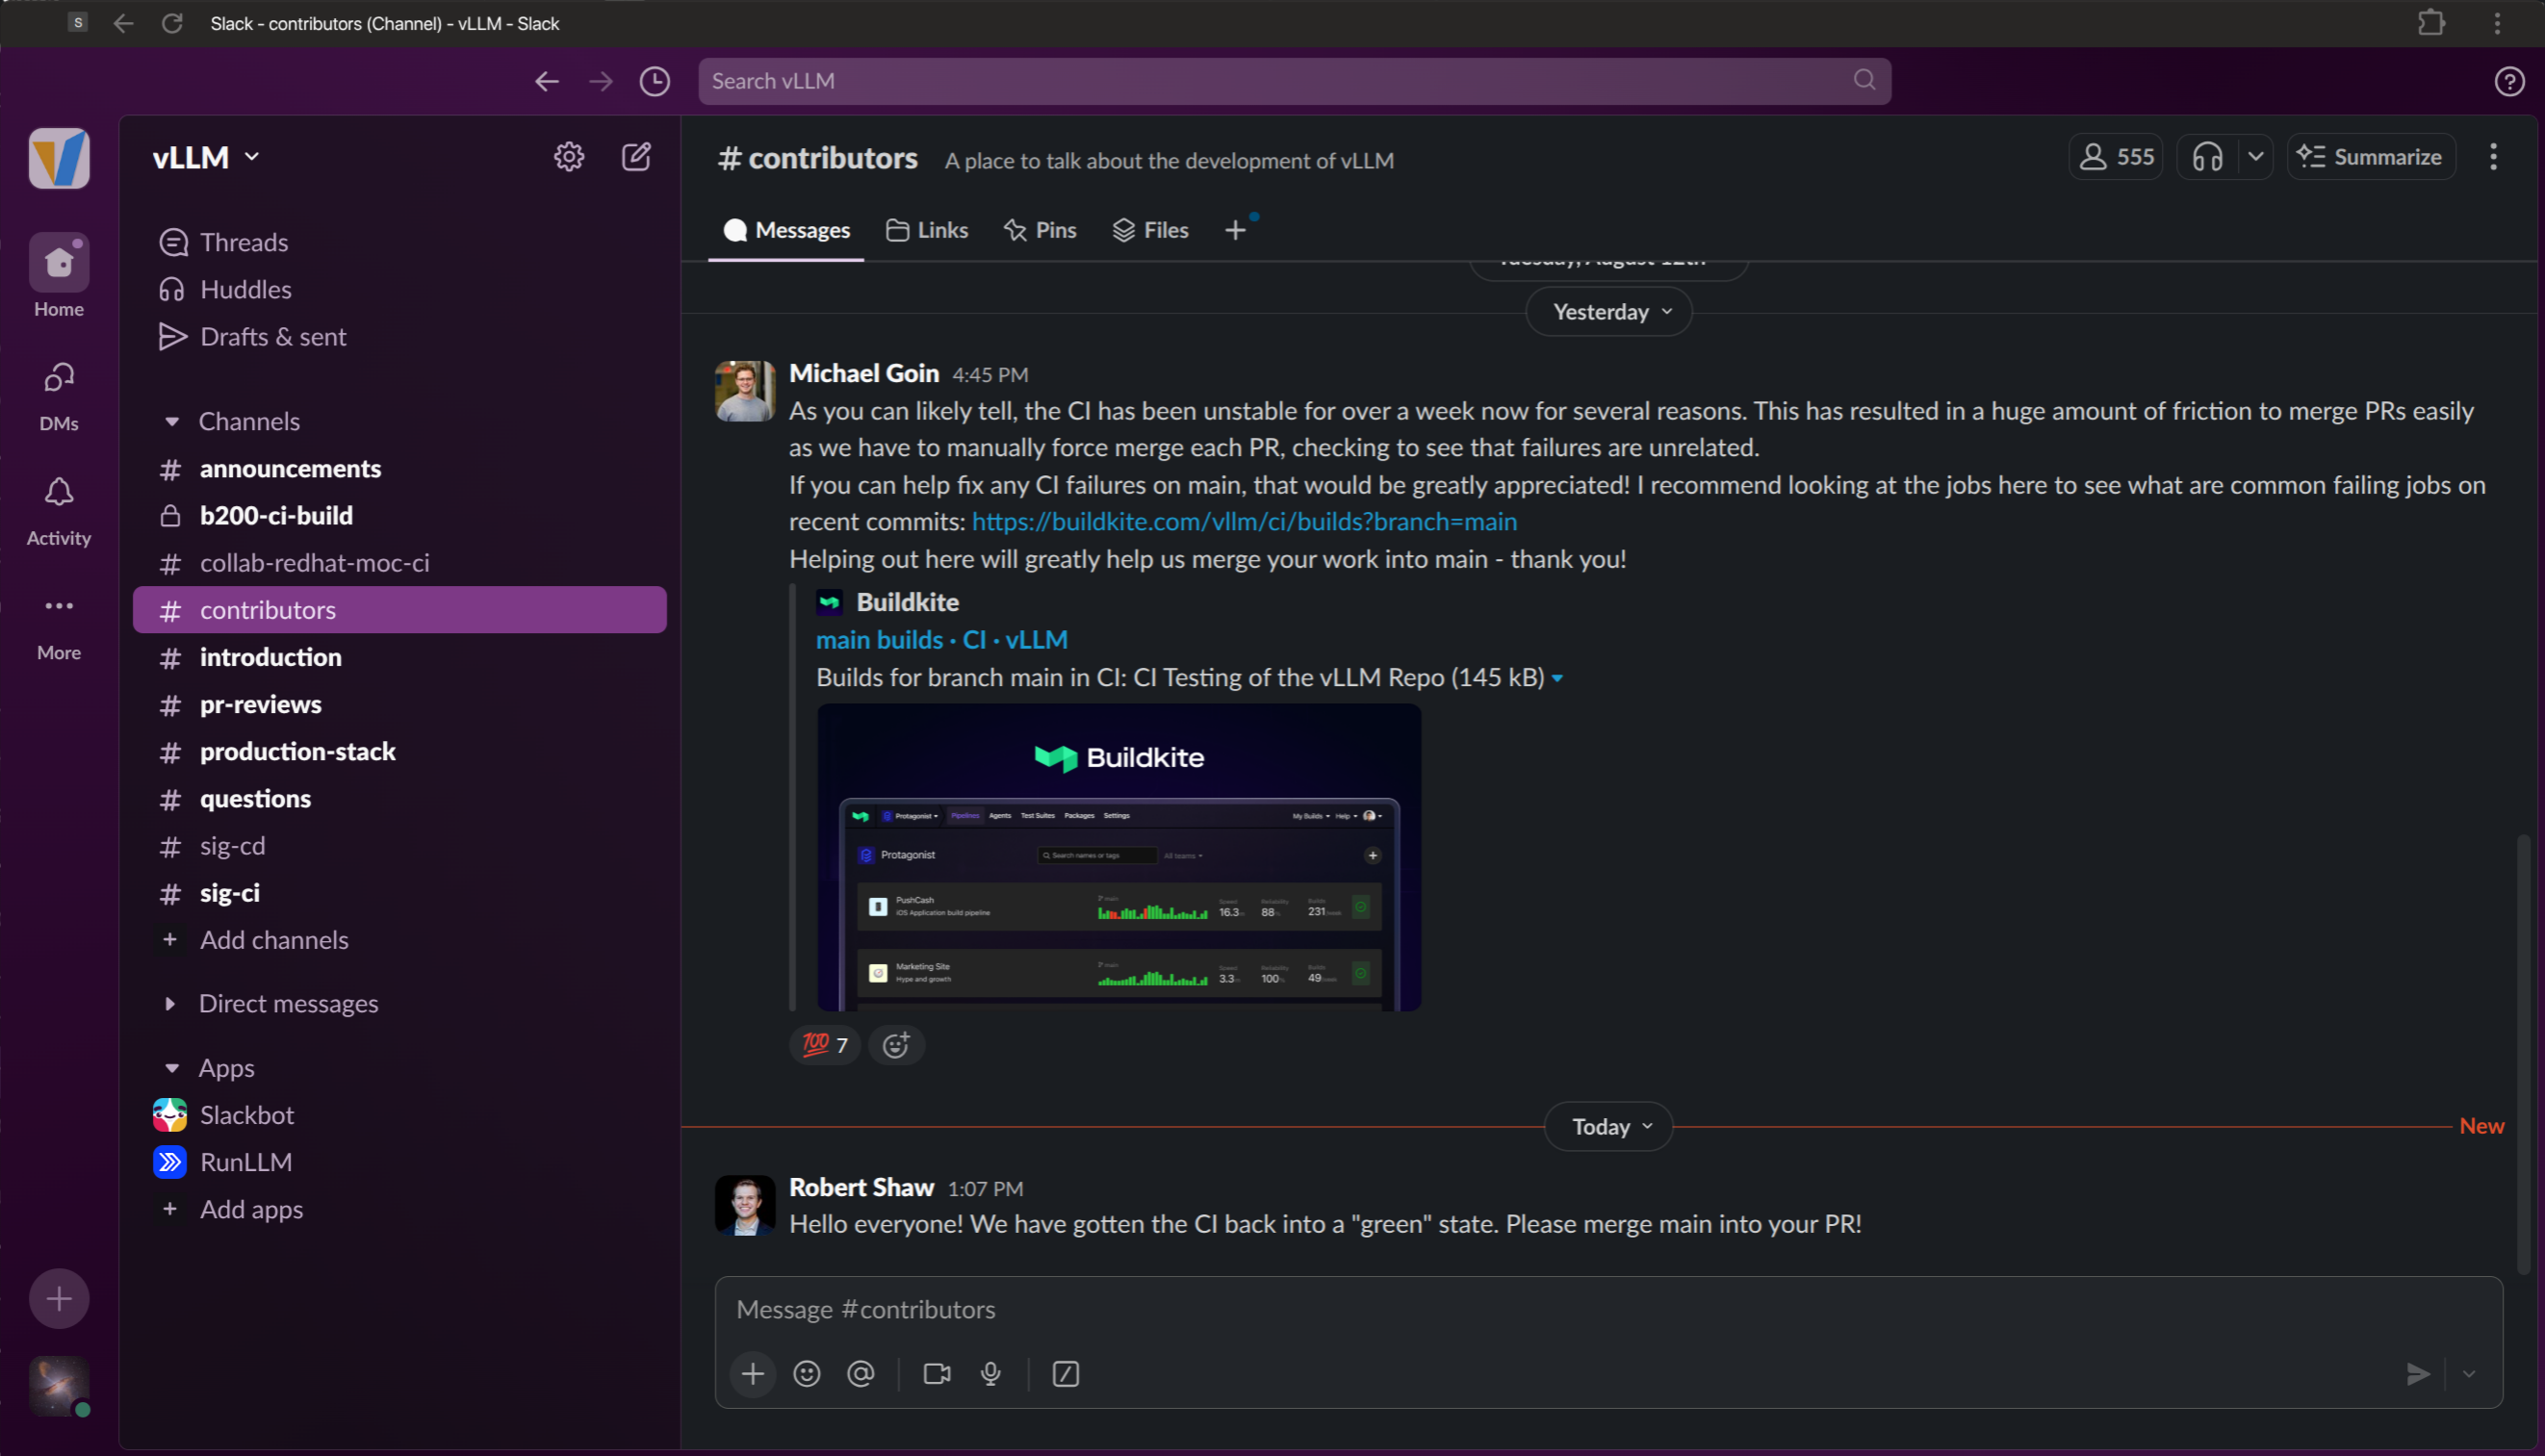Open the emoji picker in composer
Screen dimensions: 2545x1456
(x=807, y=1374)
